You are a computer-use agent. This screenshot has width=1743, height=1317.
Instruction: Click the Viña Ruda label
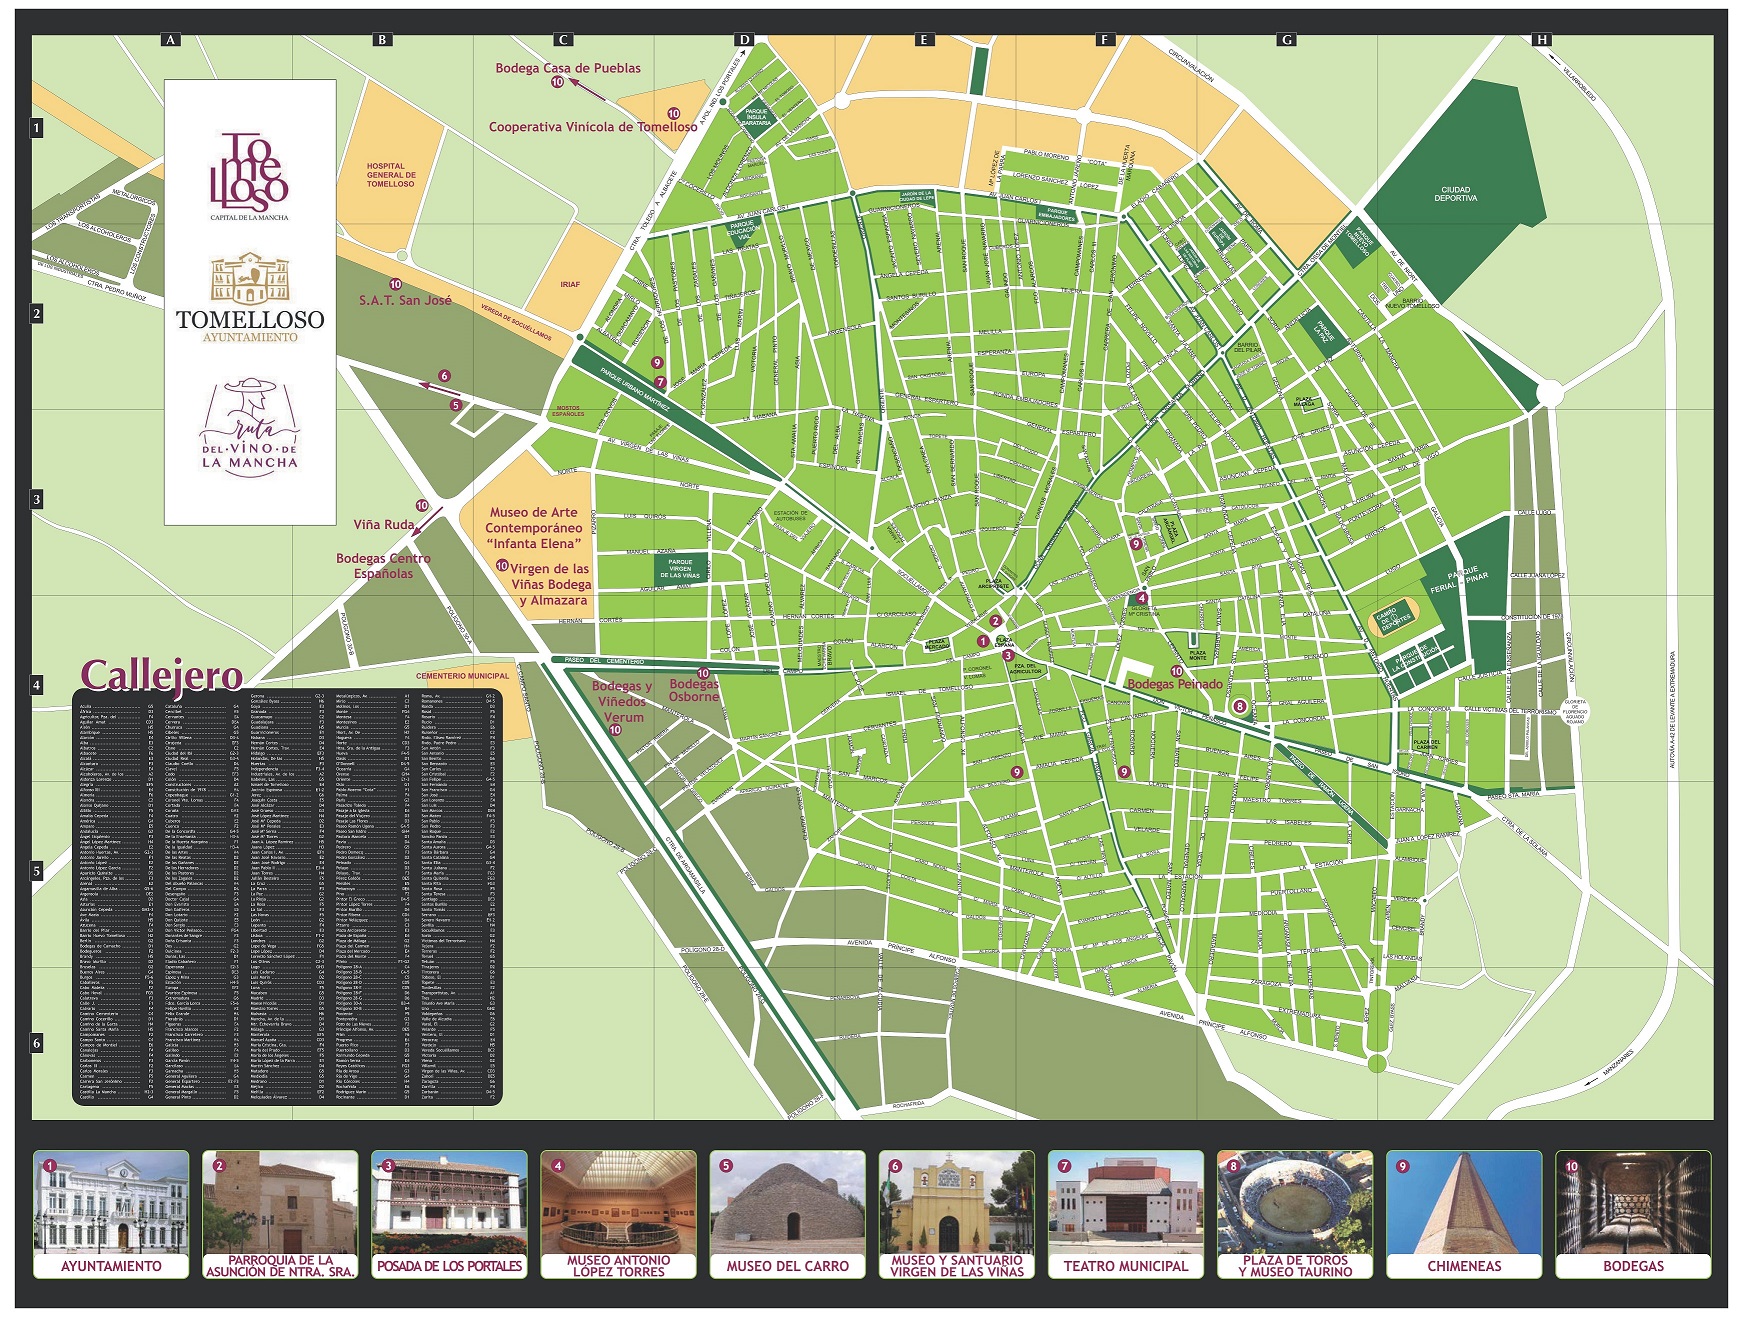click(x=384, y=524)
